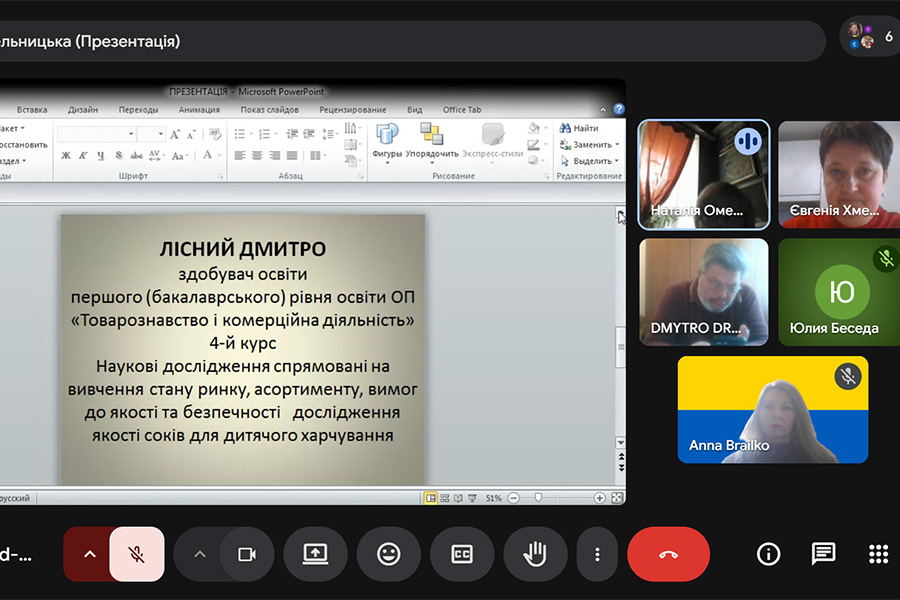Click Заменить (Replace) in the ribbon
The height and width of the screenshot is (600, 900).
(586, 144)
